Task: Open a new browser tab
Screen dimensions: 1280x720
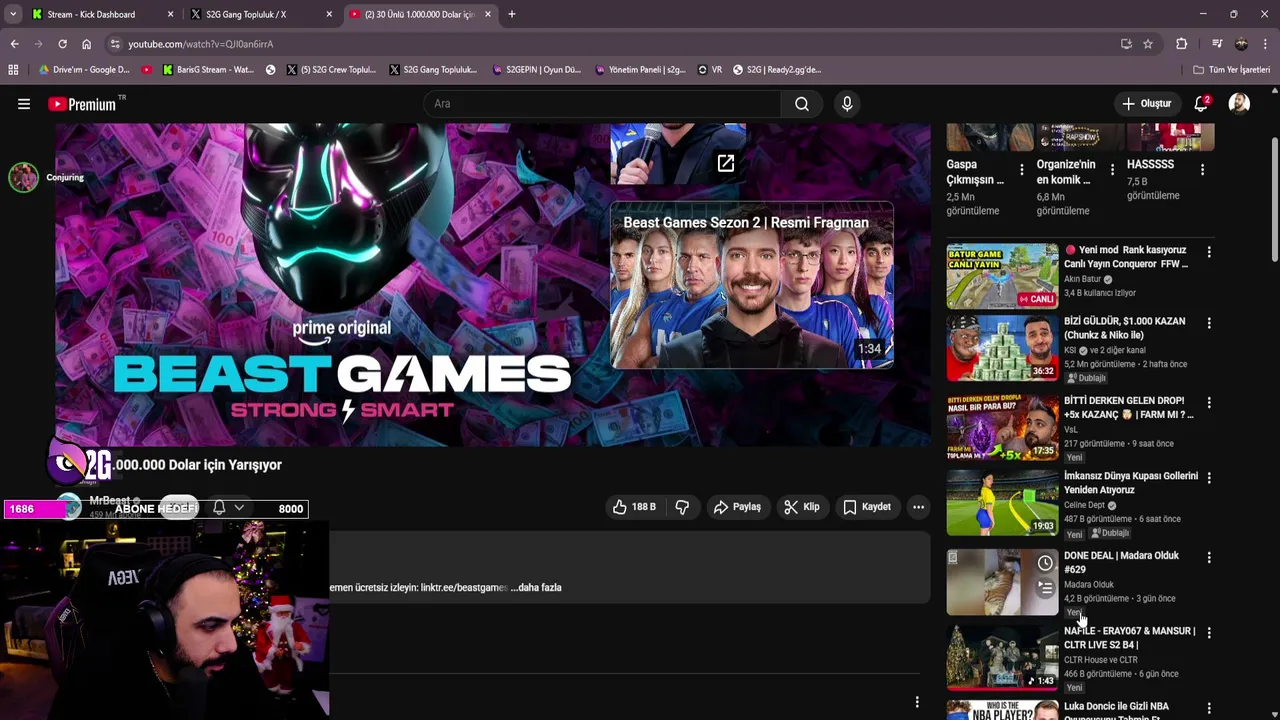Action: [x=512, y=14]
